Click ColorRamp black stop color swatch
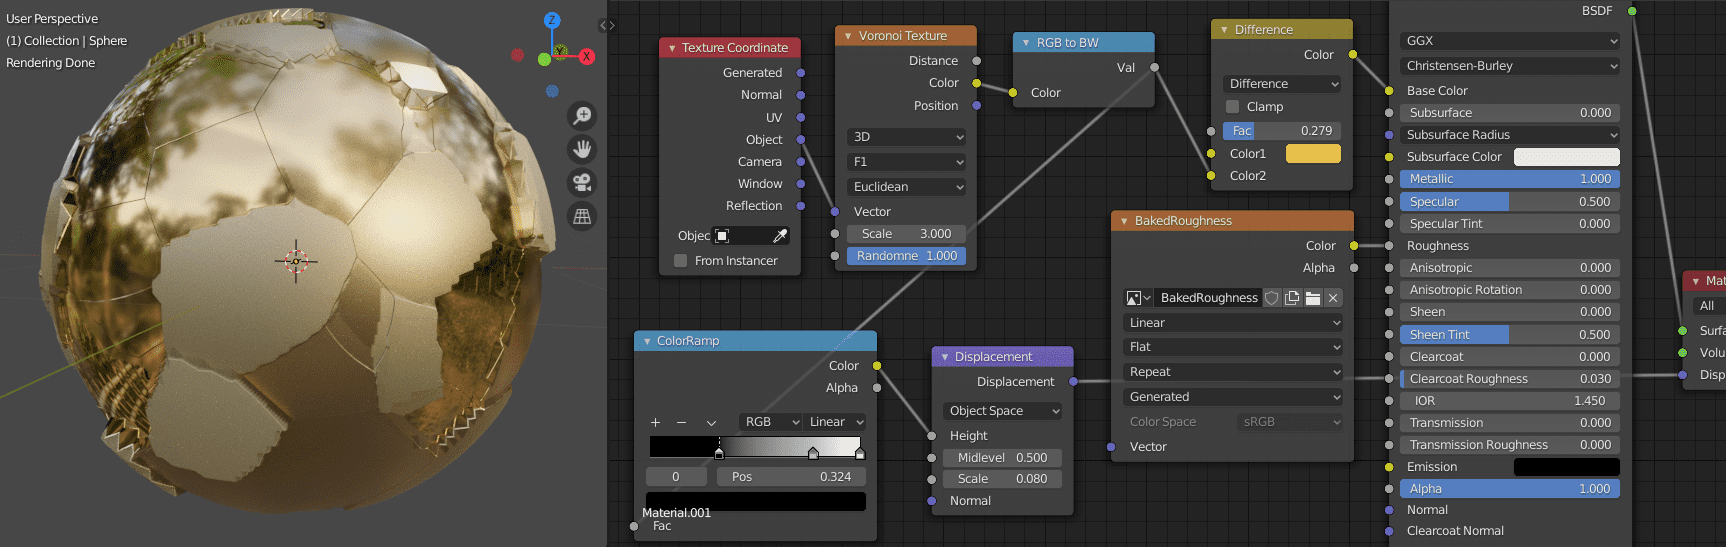Viewport: 1726px width, 547px height. tap(756, 501)
